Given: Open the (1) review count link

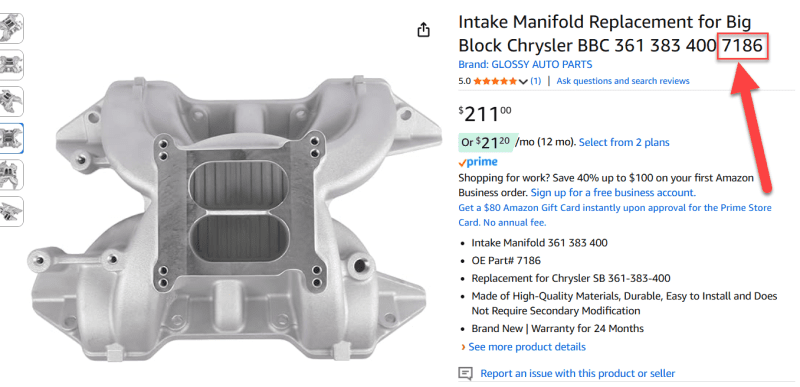Looking at the screenshot, I should click(535, 81).
